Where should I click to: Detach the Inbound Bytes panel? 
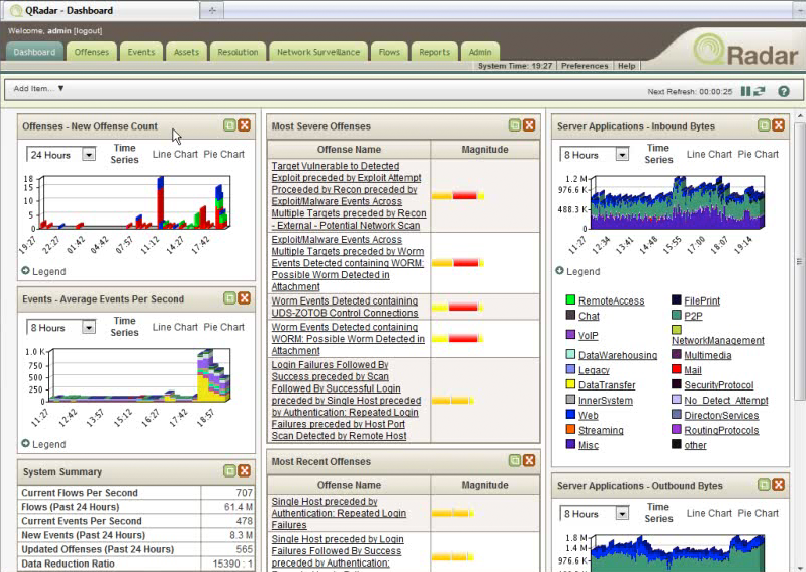pos(764,125)
